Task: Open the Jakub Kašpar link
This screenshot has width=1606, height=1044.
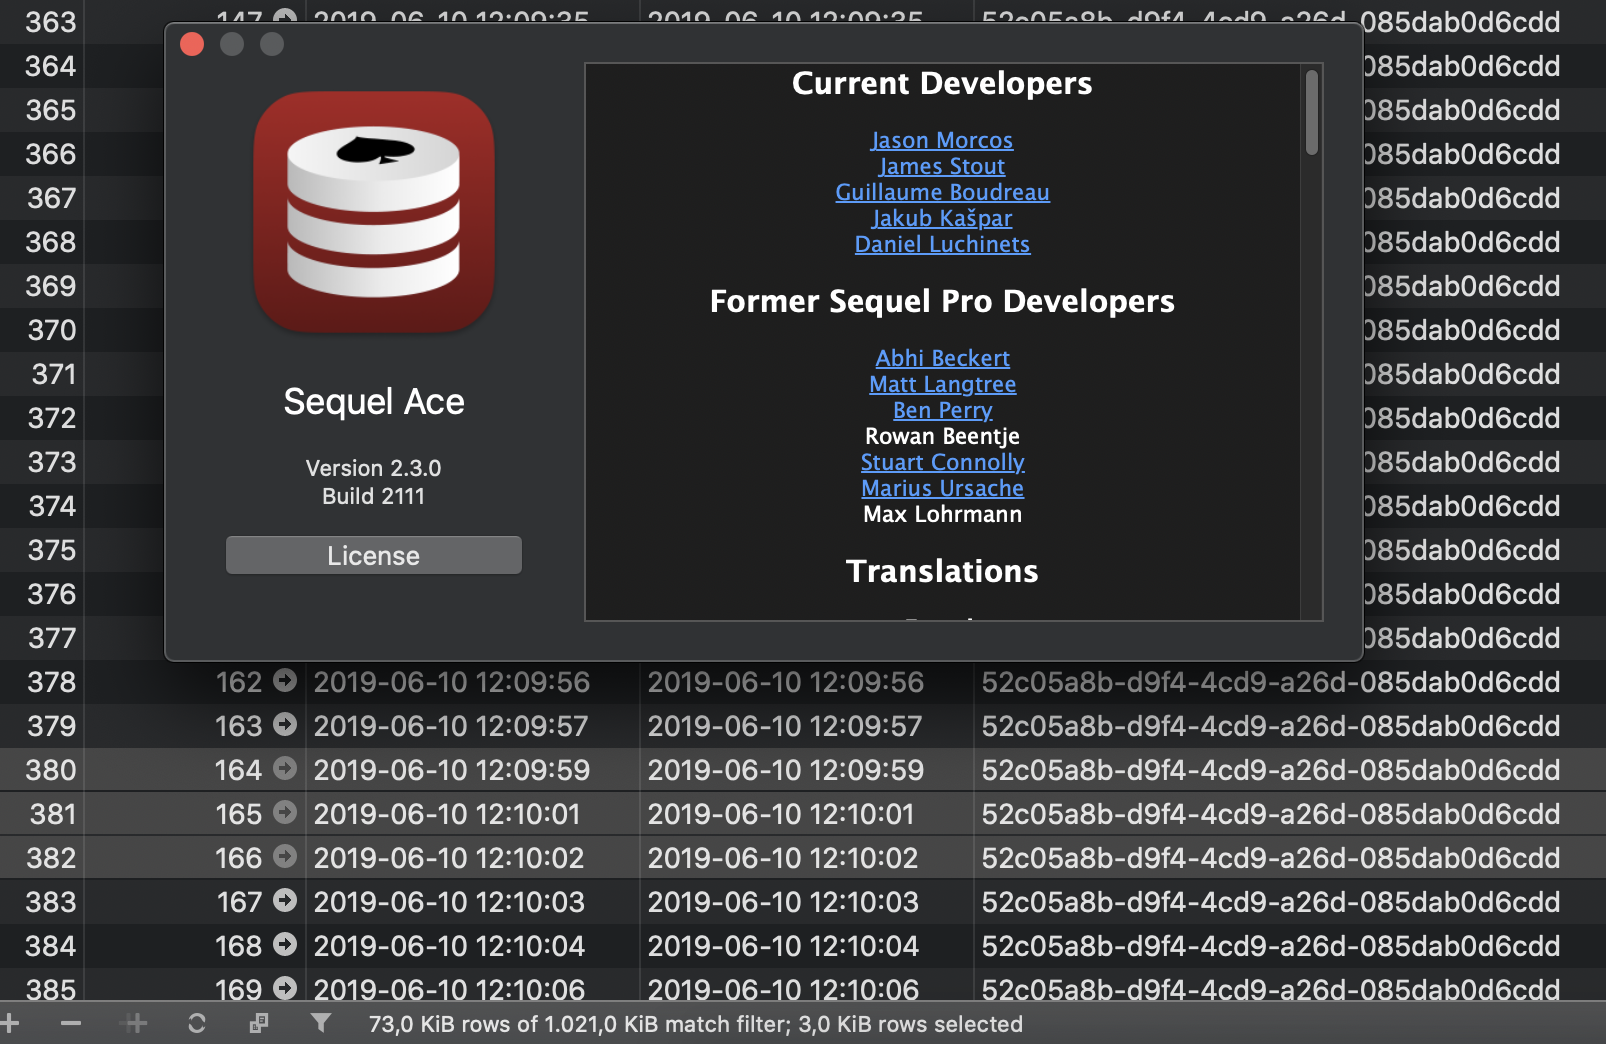Action: click(x=941, y=218)
